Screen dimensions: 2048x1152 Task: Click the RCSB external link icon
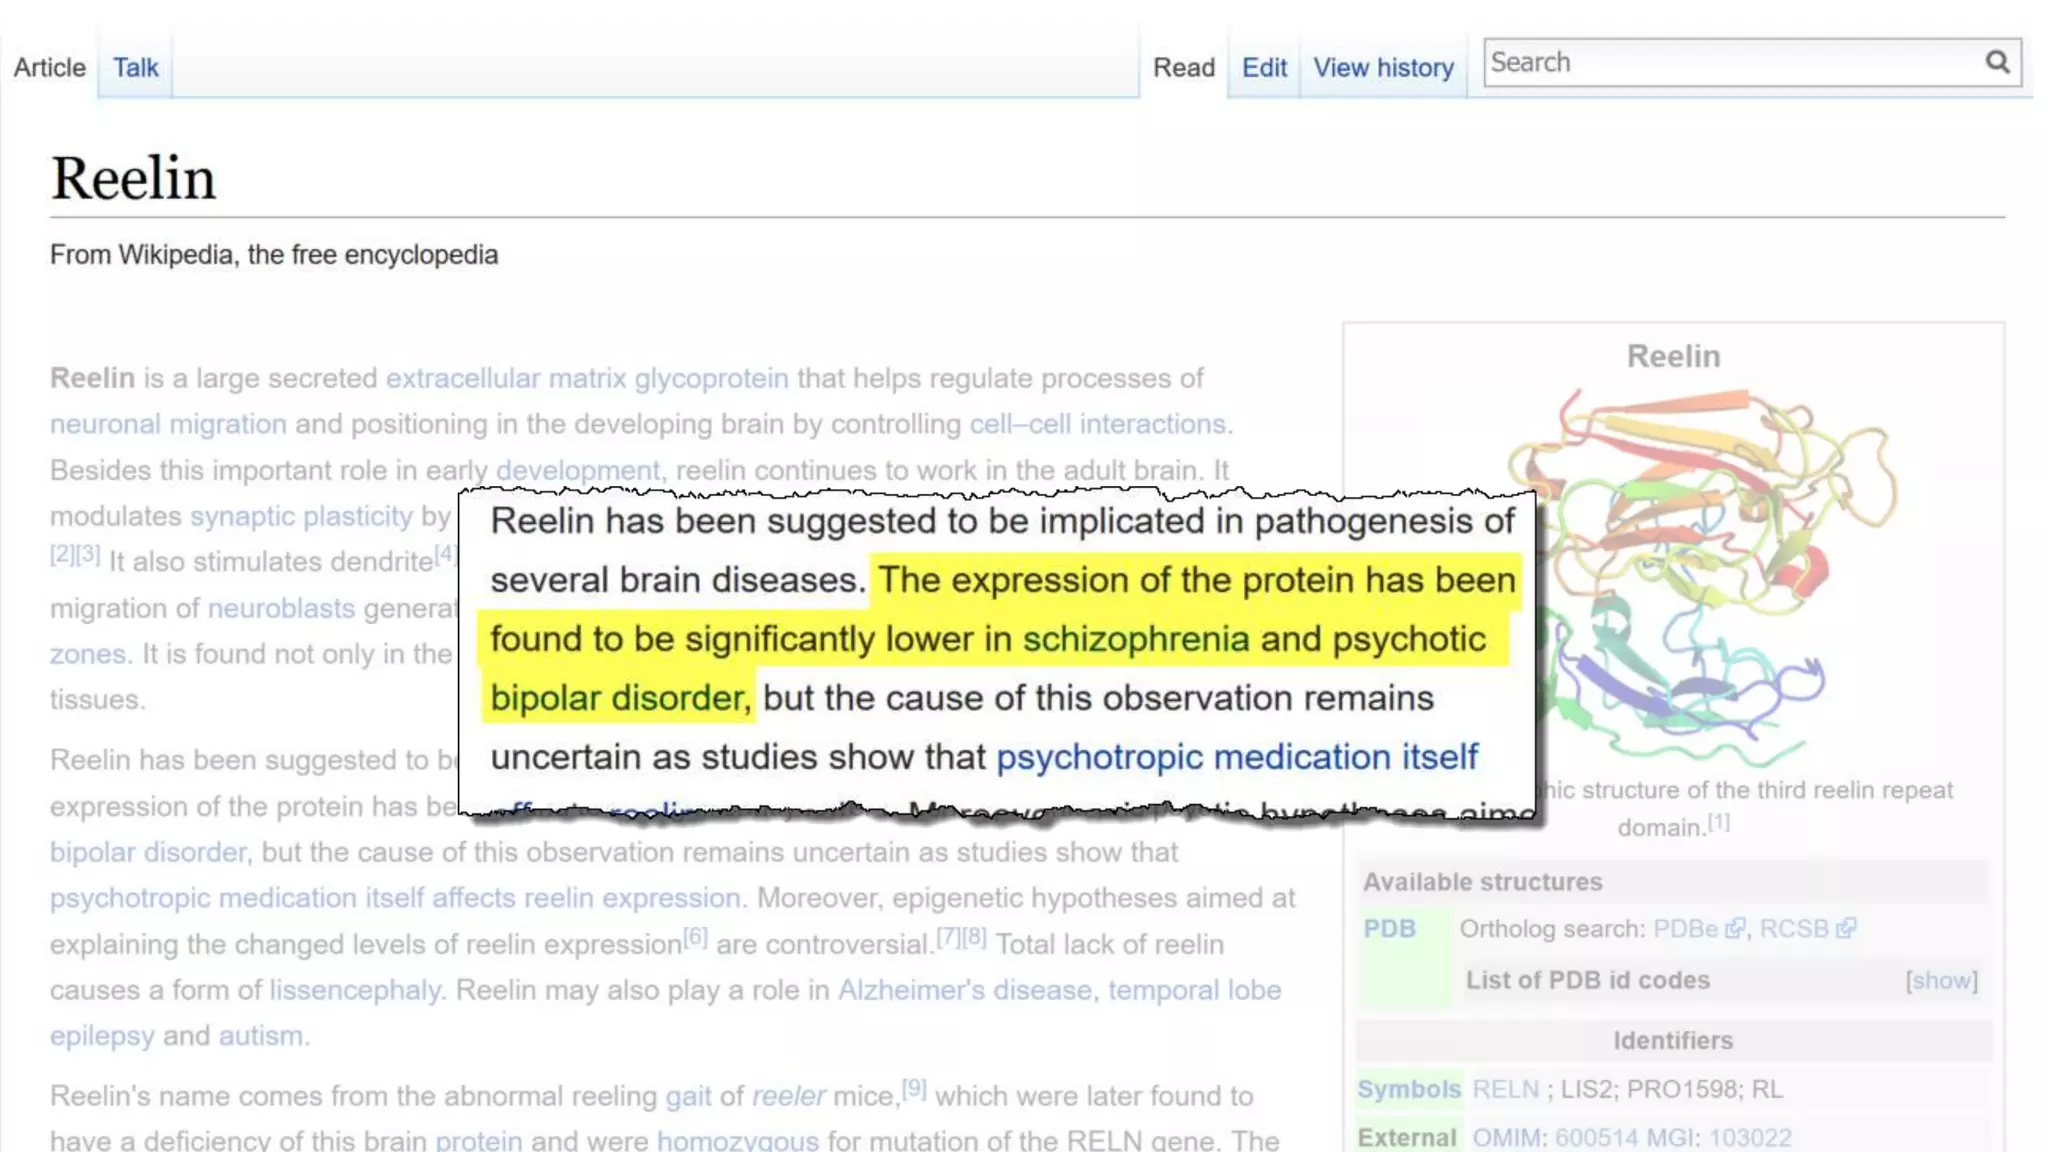[1846, 928]
